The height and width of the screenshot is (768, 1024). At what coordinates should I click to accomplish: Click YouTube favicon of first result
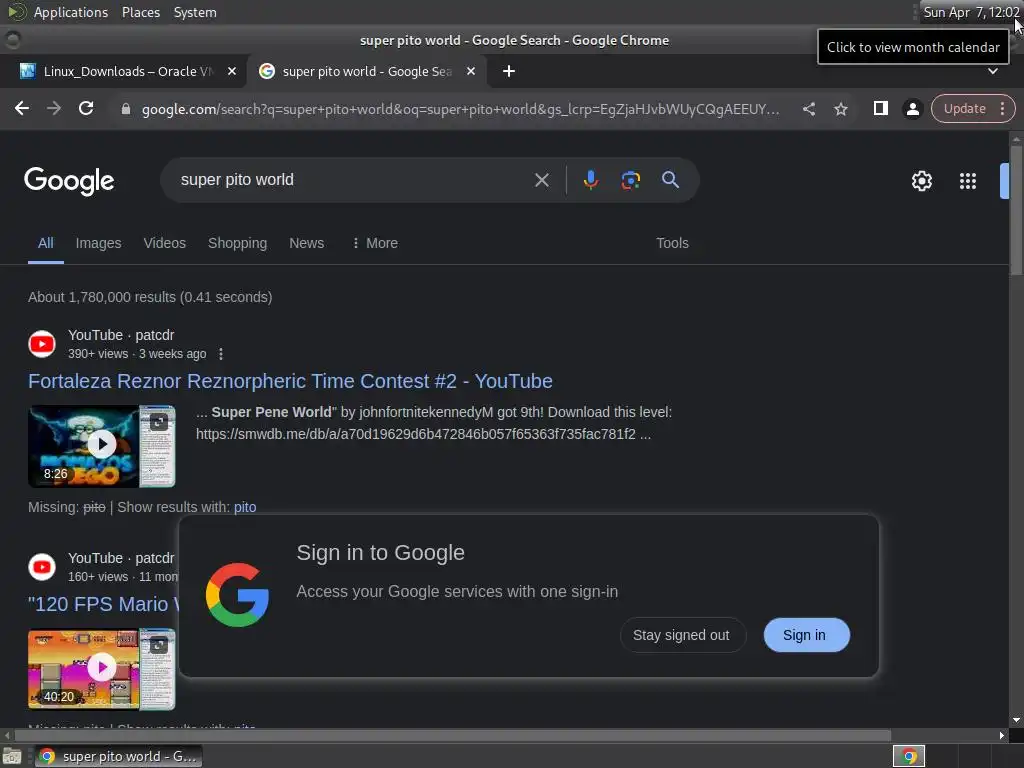[x=42, y=344]
